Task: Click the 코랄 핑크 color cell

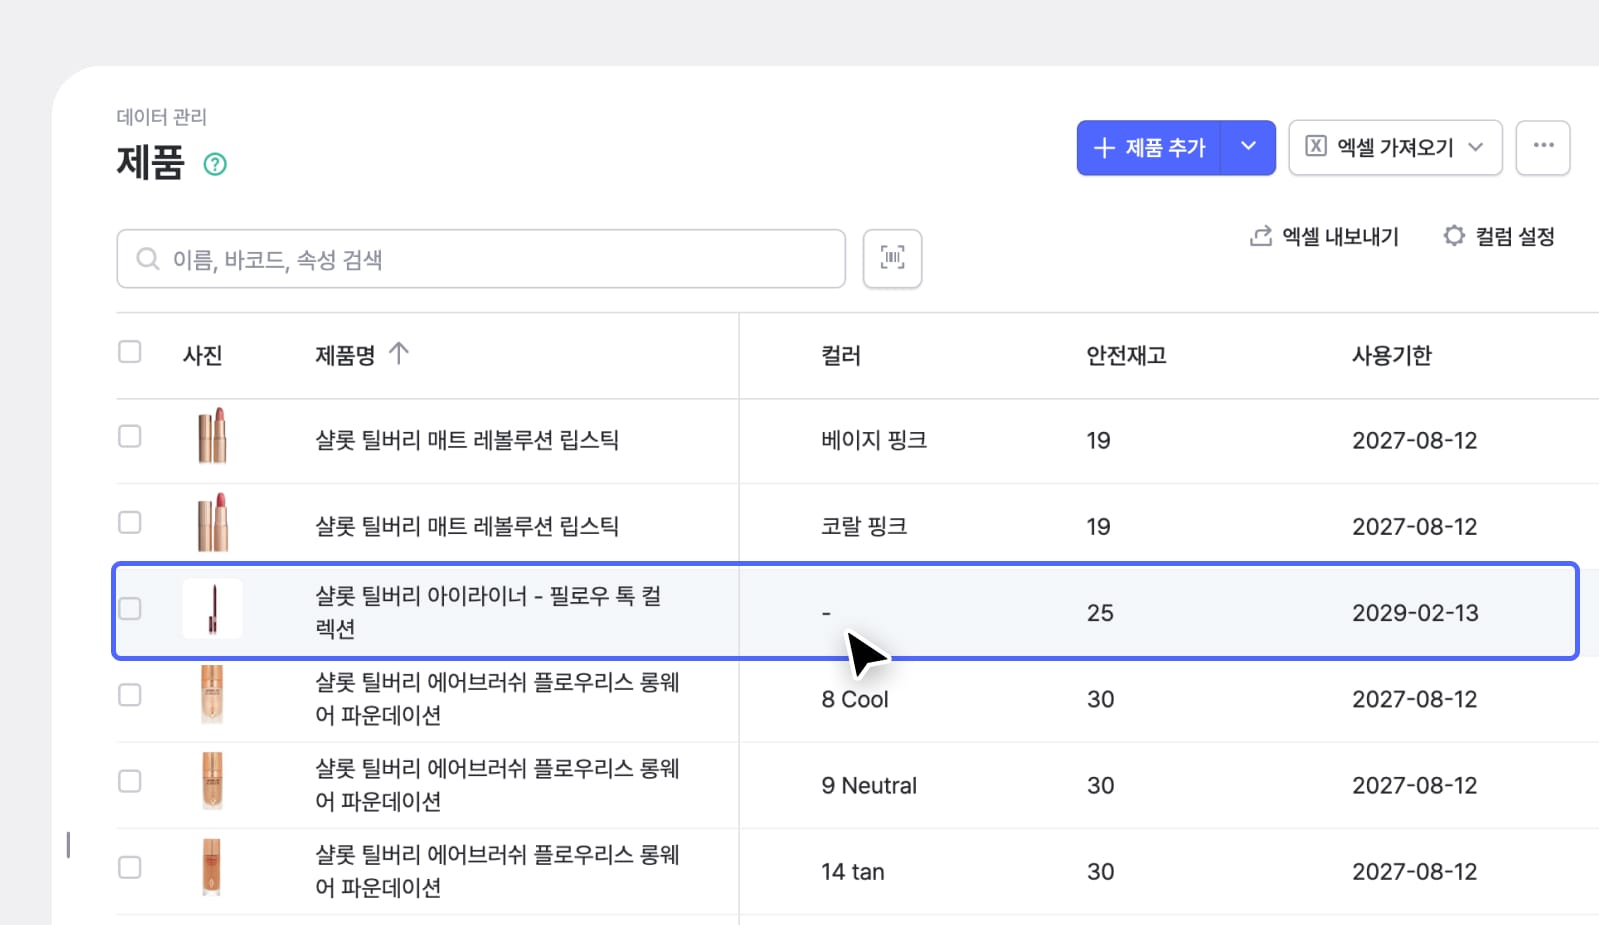Action: click(x=864, y=526)
